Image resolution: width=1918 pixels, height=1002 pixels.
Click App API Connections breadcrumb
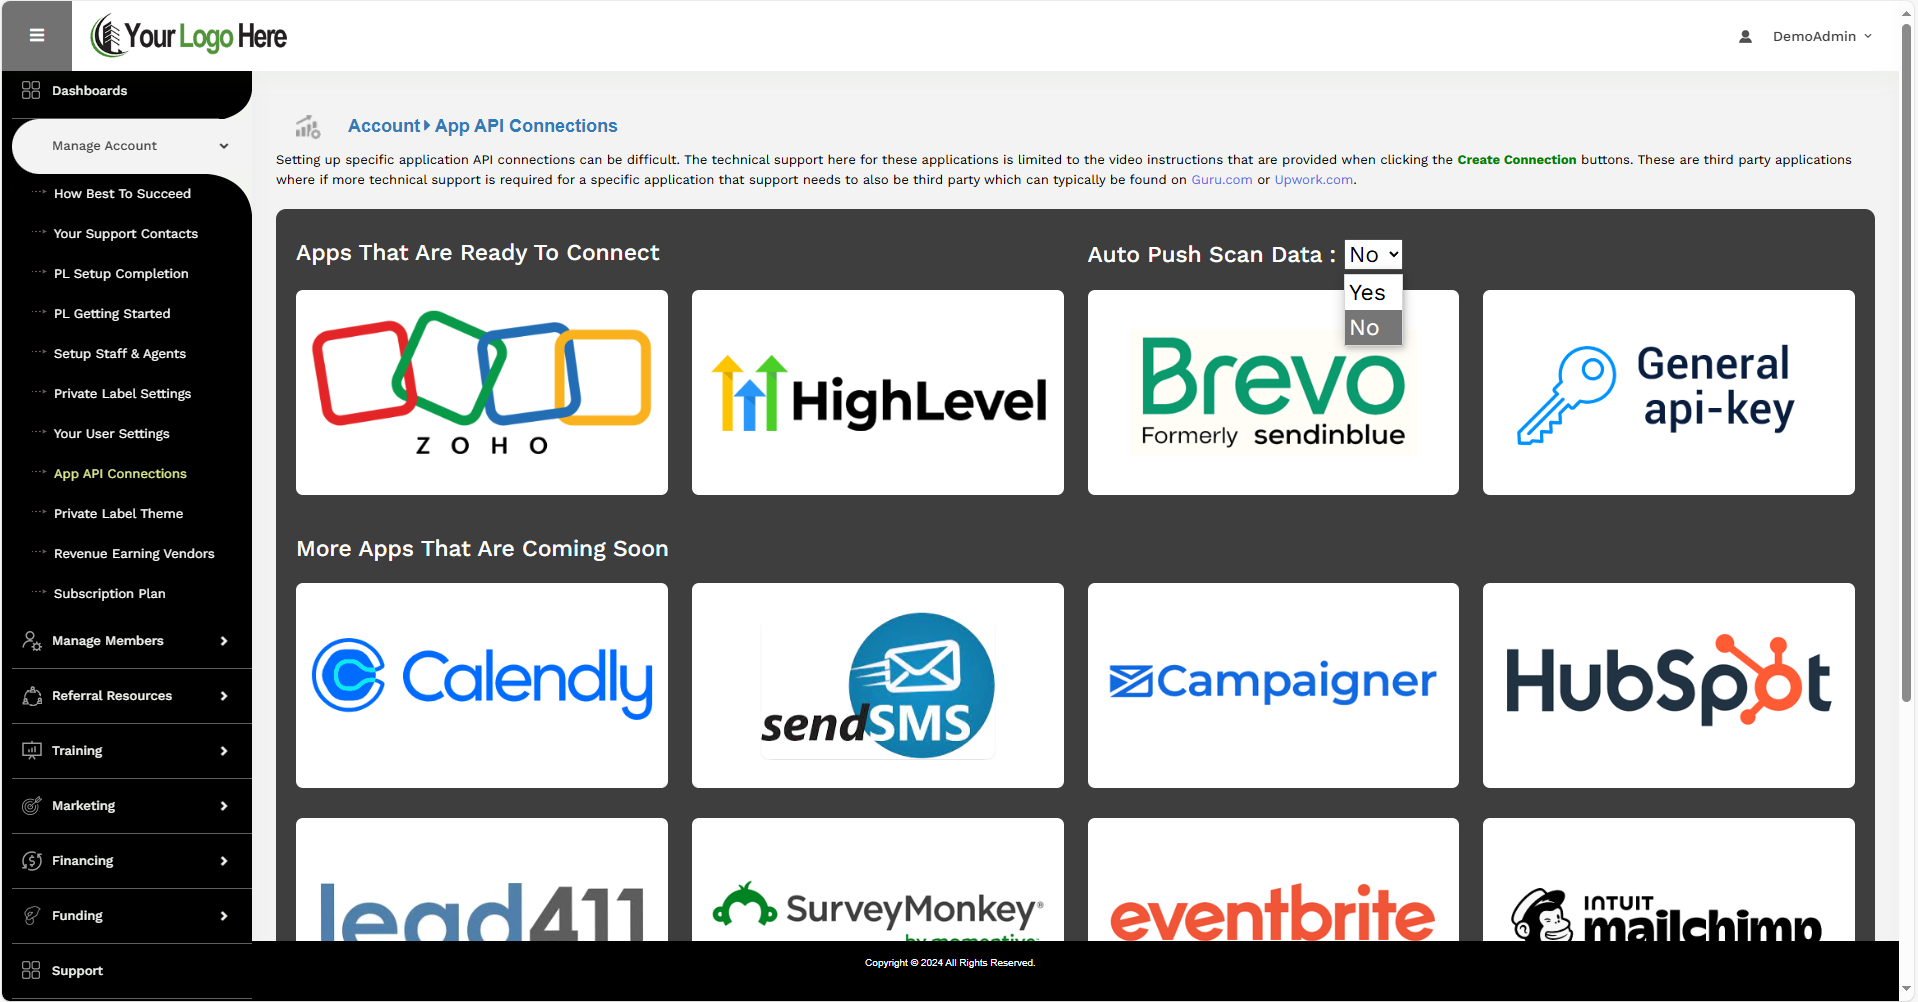(526, 126)
